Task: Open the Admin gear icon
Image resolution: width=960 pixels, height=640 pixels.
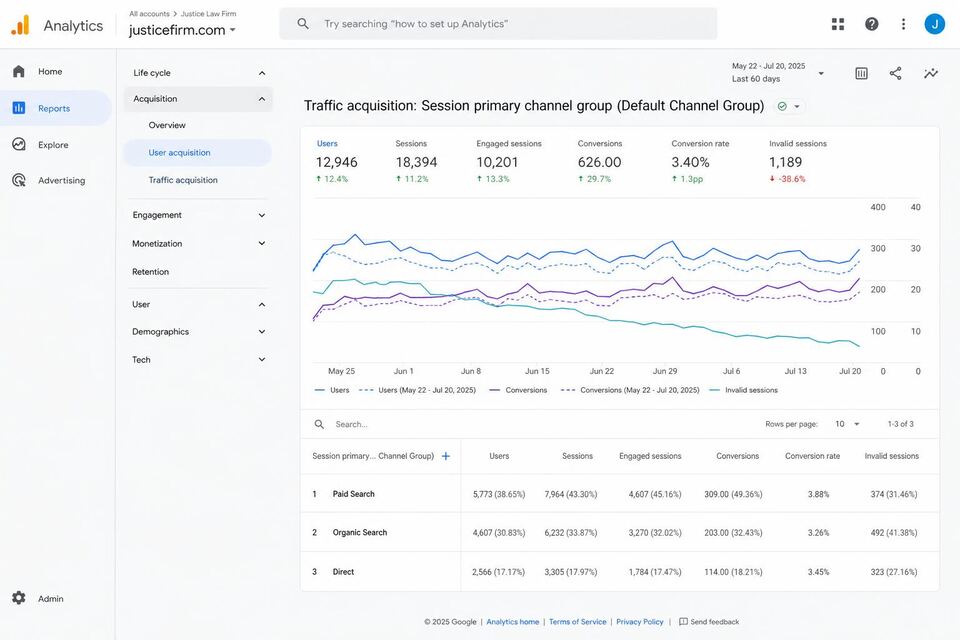Action: pos(19,598)
